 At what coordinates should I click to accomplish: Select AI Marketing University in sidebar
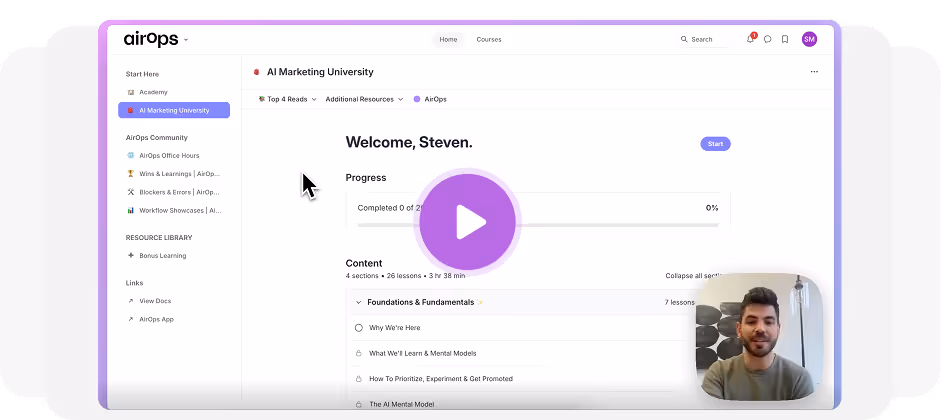point(174,110)
